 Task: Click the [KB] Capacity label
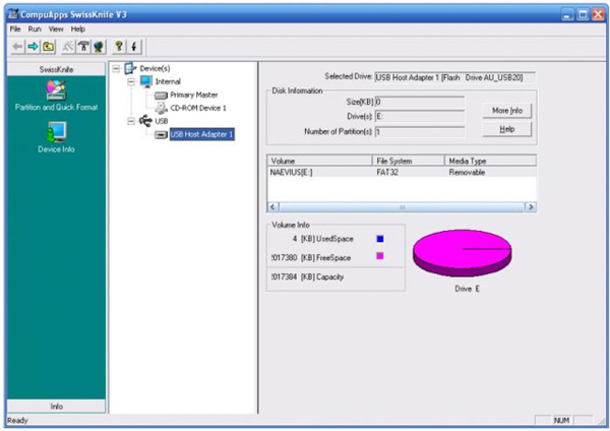pos(323,277)
